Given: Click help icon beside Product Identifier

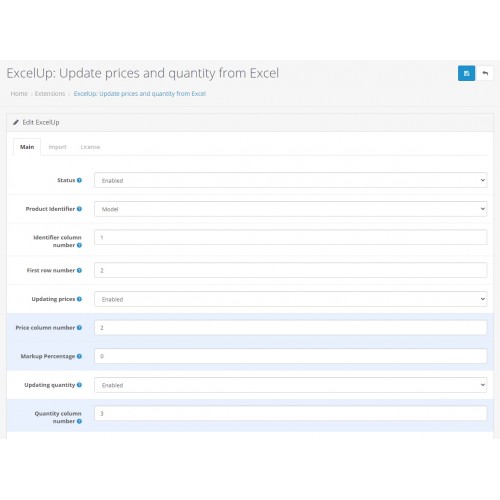Looking at the screenshot, I should 79,209.
